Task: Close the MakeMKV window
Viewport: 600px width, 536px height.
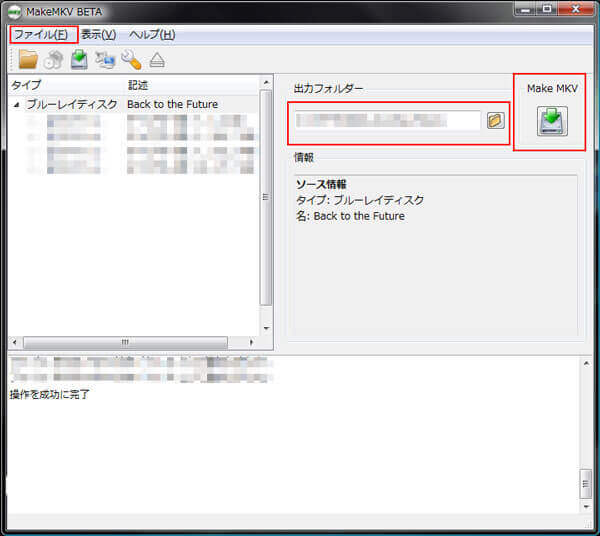Action: (575, 9)
